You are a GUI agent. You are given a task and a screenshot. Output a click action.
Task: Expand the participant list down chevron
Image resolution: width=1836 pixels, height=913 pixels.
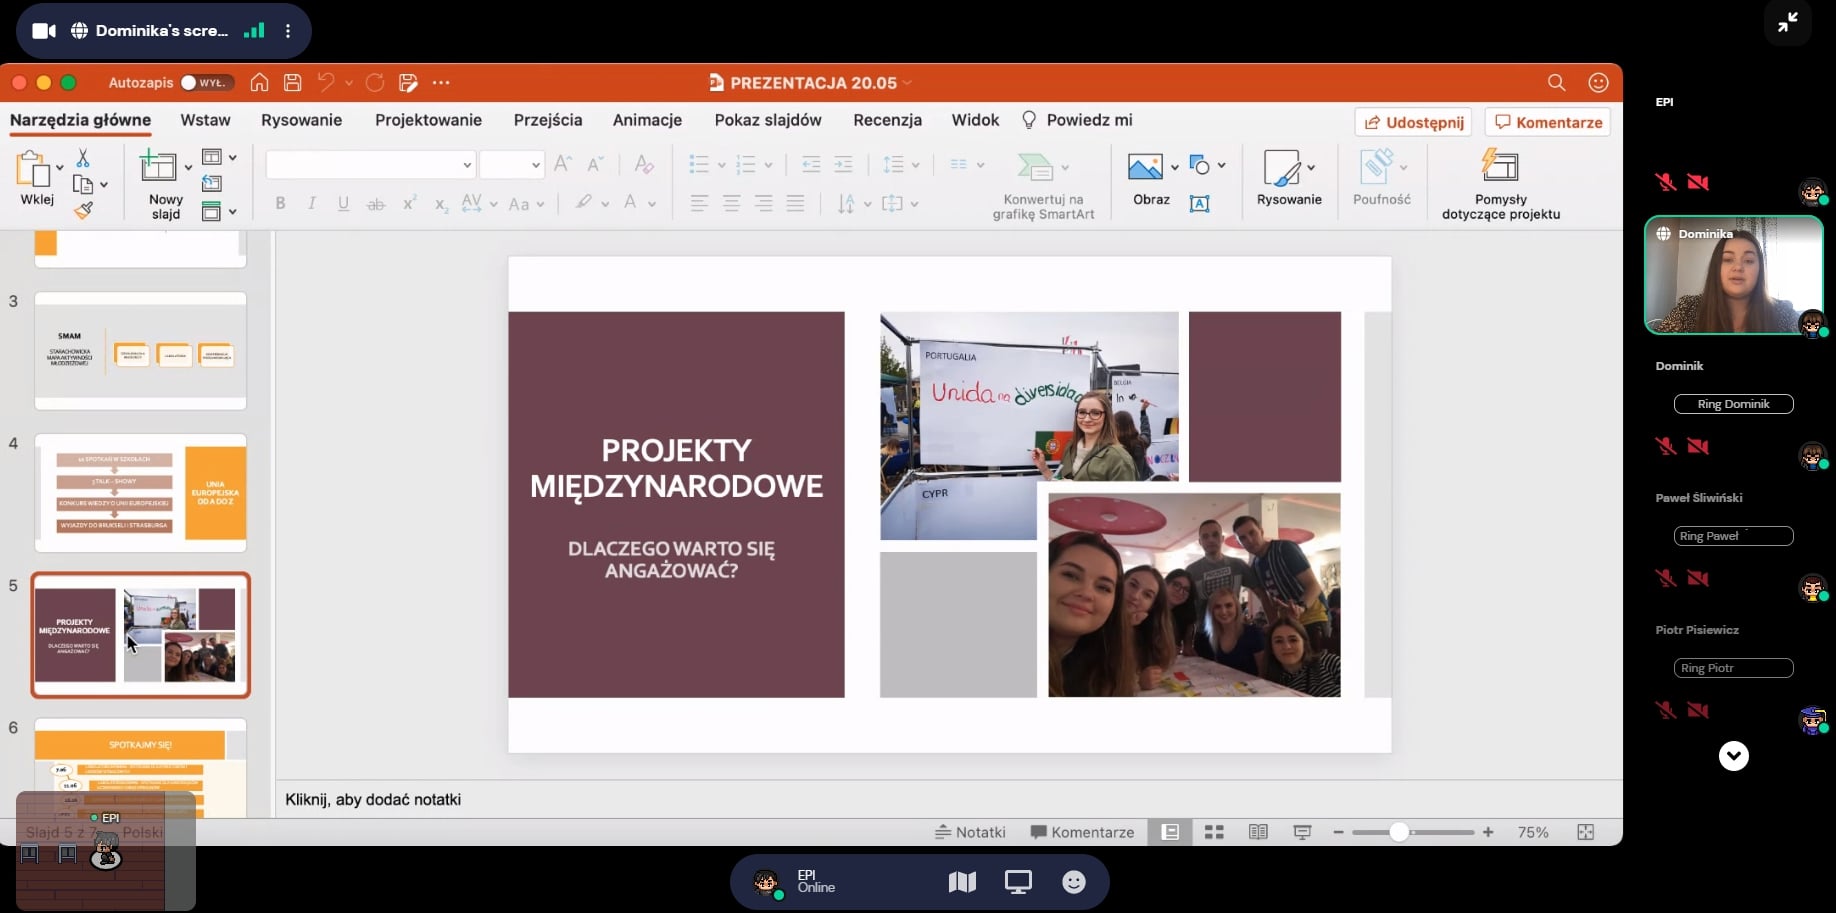click(x=1733, y=756)
